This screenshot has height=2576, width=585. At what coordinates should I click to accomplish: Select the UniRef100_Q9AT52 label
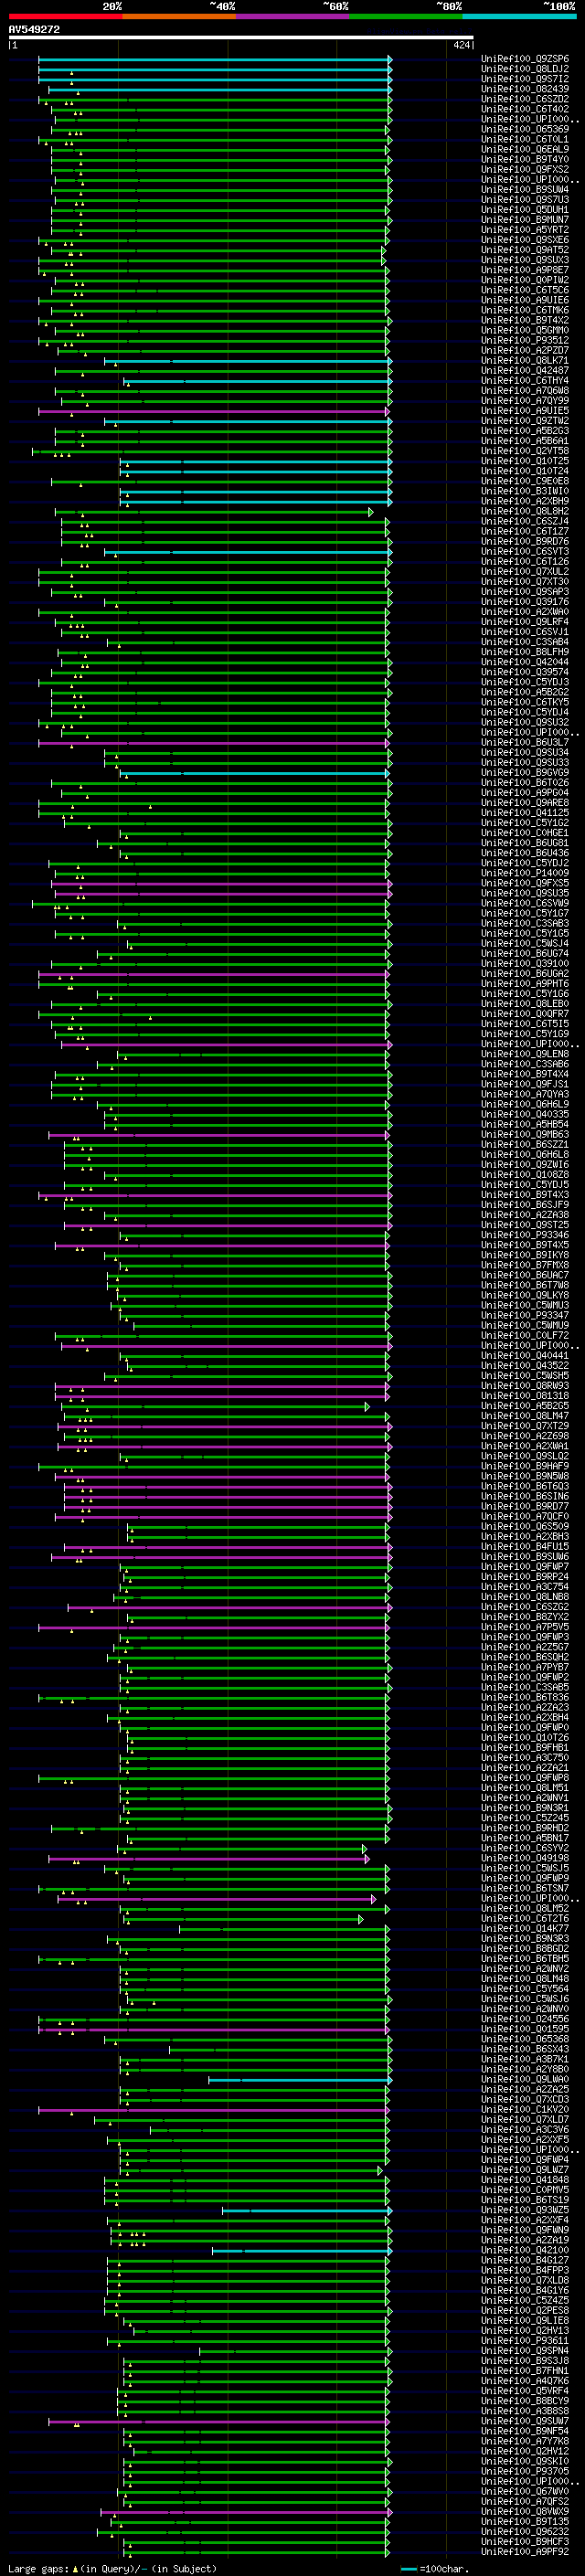click(525, 250)
